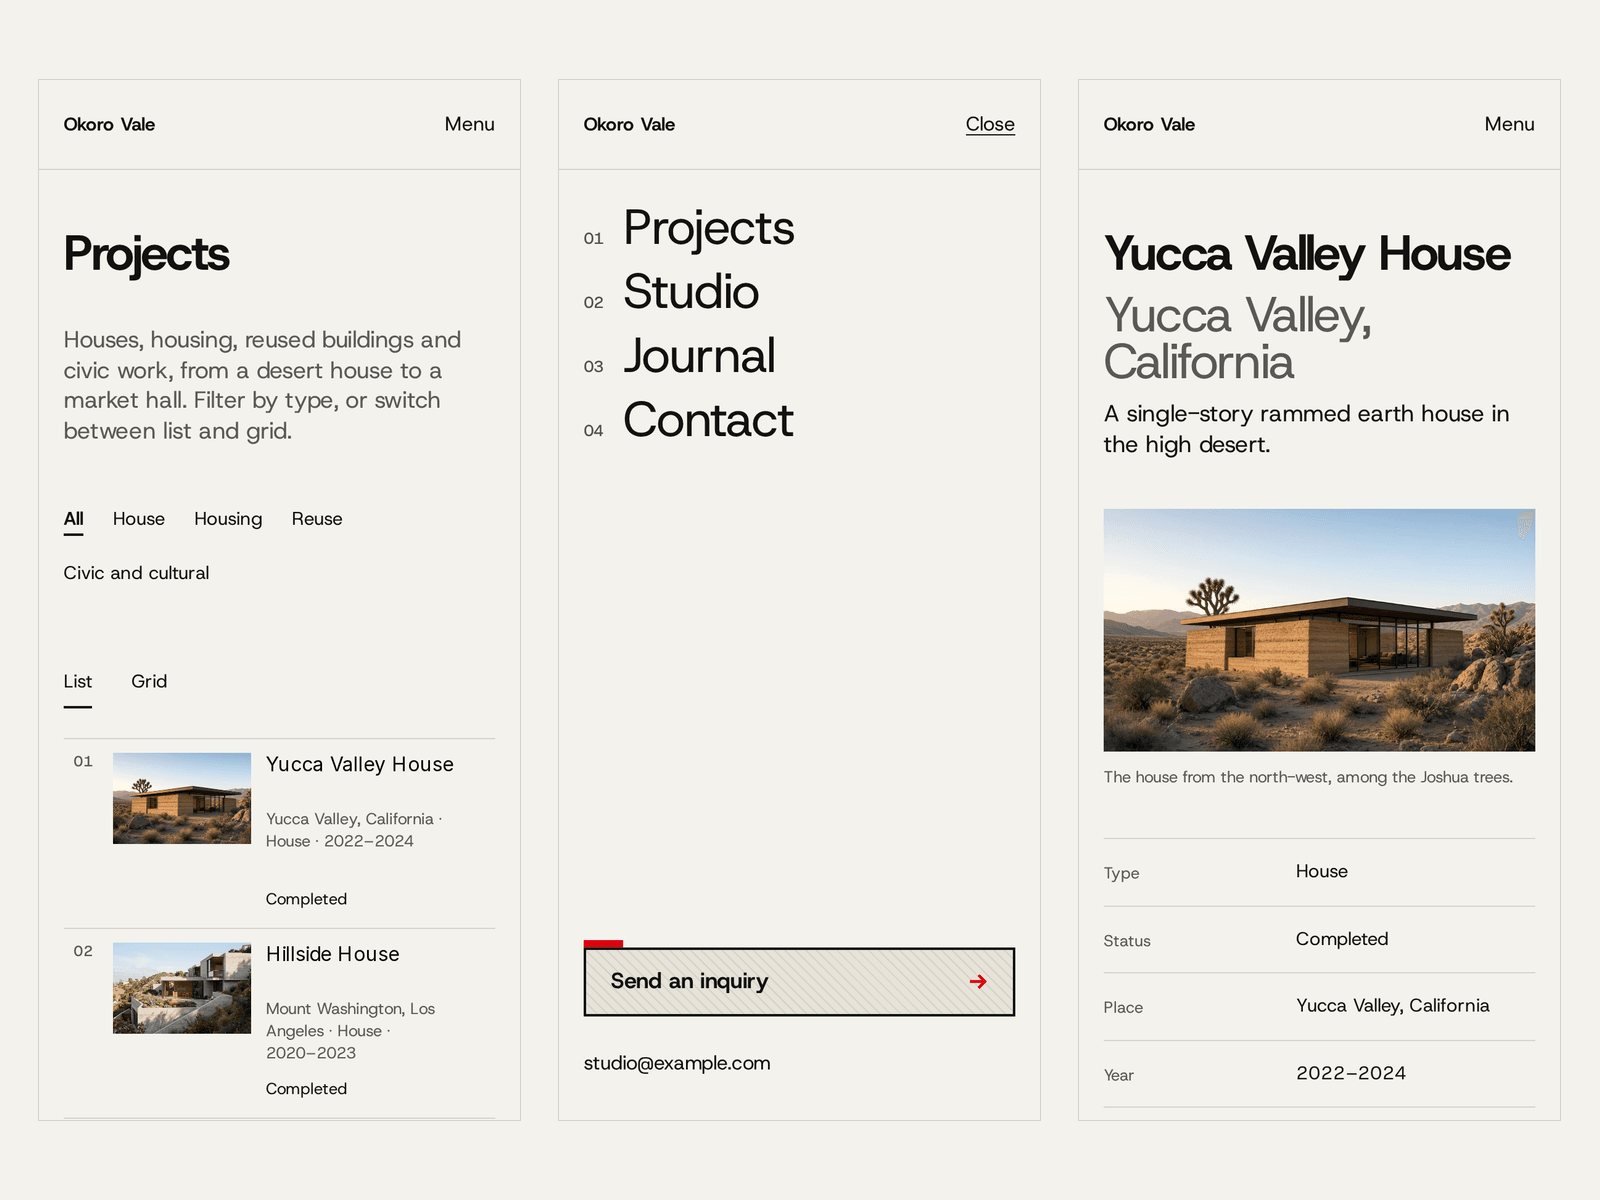The width and height of the screenshot is (1600, 1200).
Task: Click Okoro Vale logo on Projects screen
Action: pyautogui.click(x=109, y=124)
